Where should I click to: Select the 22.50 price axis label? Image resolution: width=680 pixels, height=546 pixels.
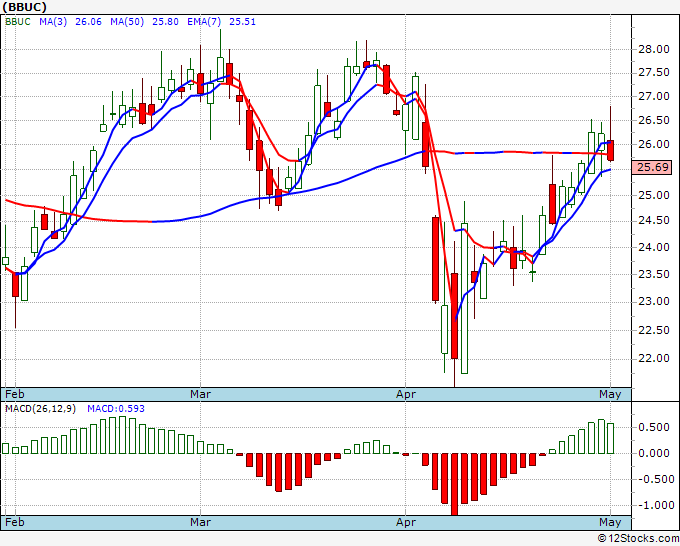[654, 330]
